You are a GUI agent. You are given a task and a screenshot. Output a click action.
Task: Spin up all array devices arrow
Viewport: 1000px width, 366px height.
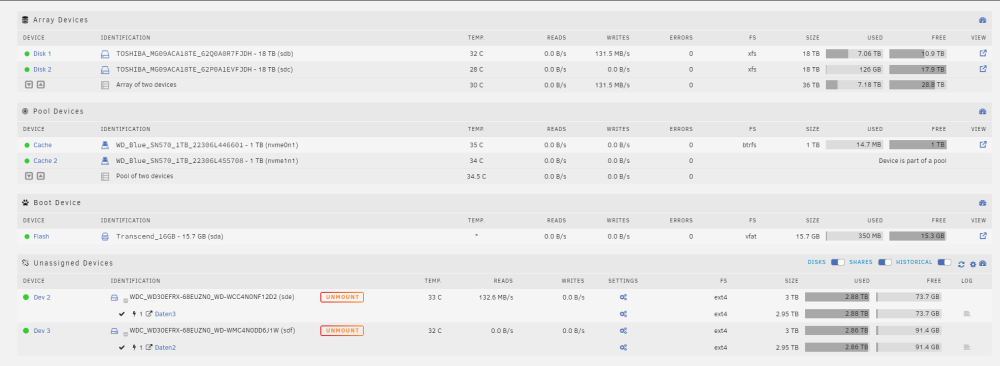click(40, 84)
